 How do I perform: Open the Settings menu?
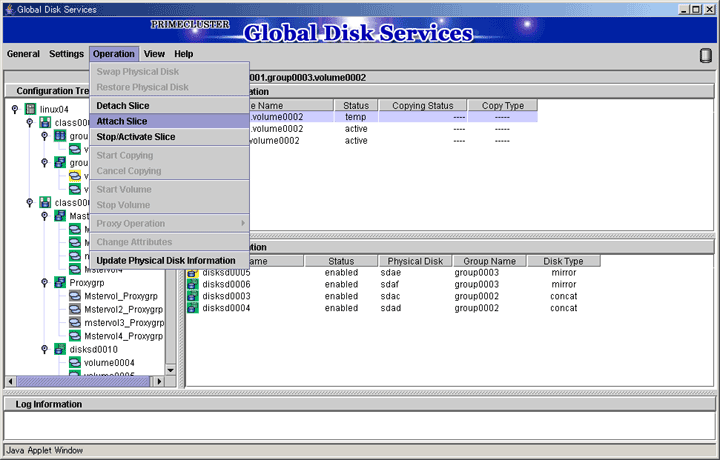67,54
